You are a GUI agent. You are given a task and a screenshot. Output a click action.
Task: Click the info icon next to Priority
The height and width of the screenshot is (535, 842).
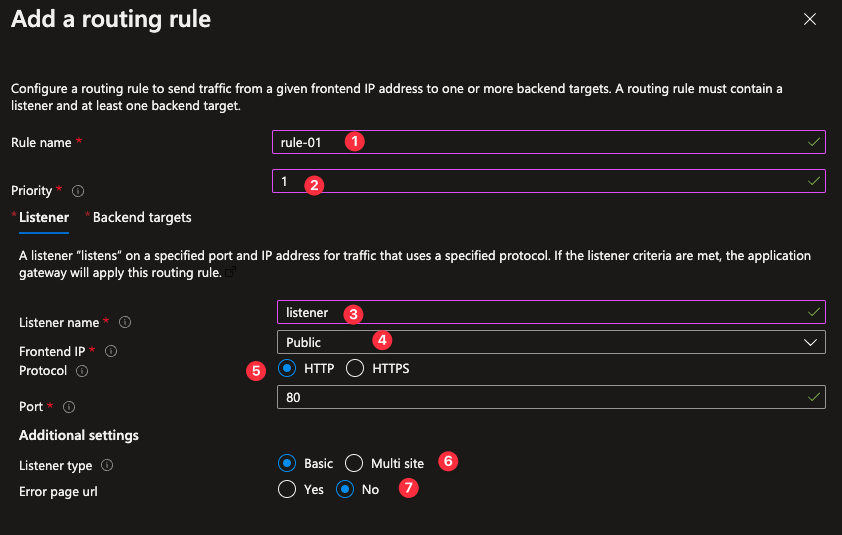78,190
